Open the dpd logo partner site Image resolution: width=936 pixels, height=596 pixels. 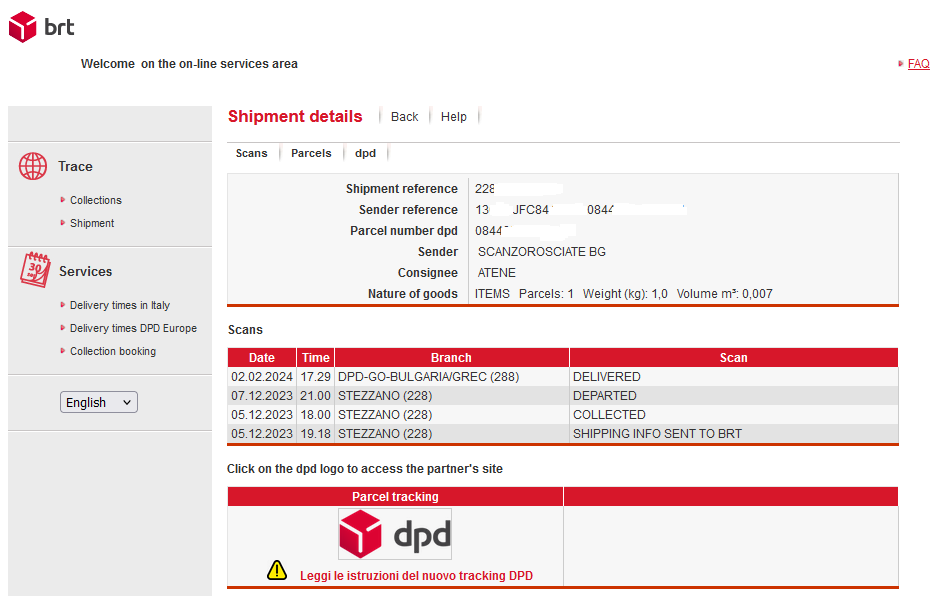(x=395, y=534)
